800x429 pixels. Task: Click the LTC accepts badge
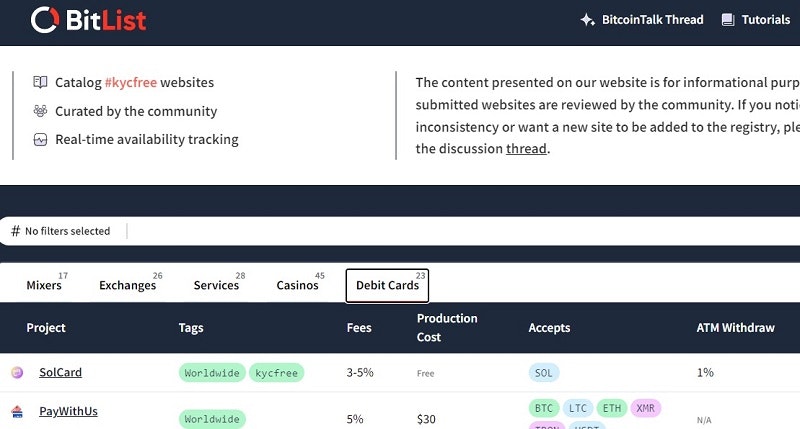(578, 408)
